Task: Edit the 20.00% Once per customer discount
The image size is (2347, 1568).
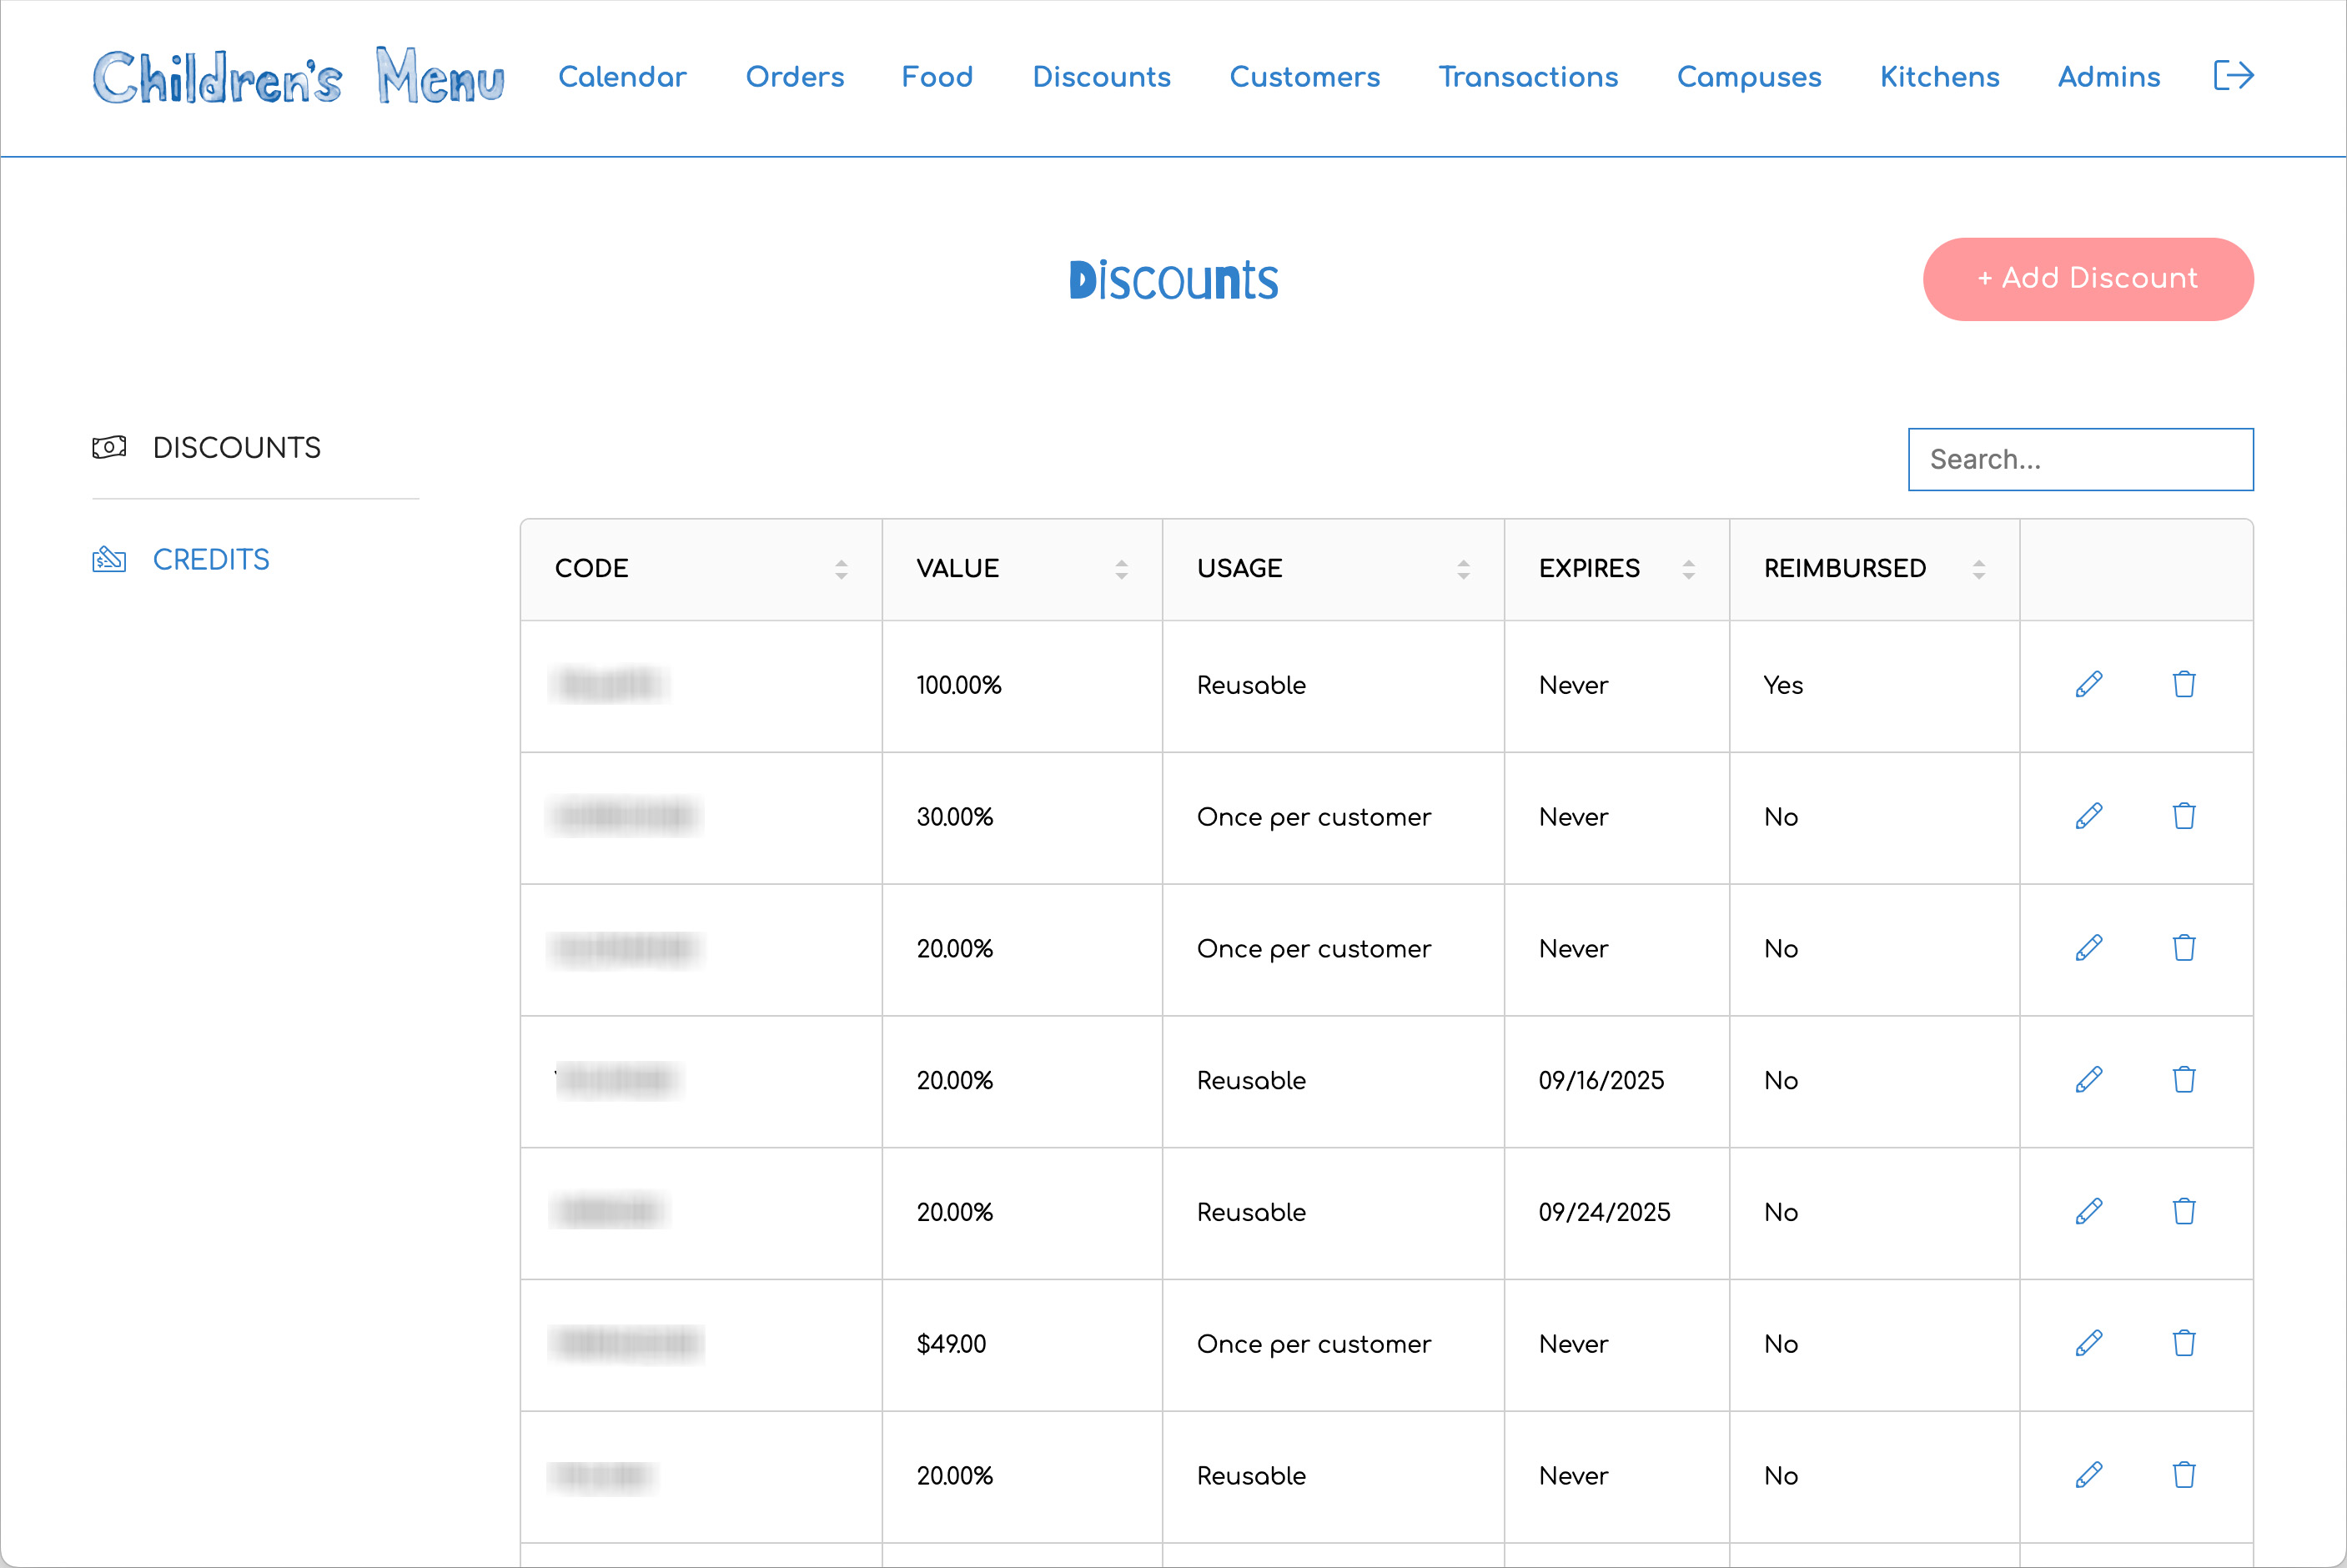Action: (2089, 948)
